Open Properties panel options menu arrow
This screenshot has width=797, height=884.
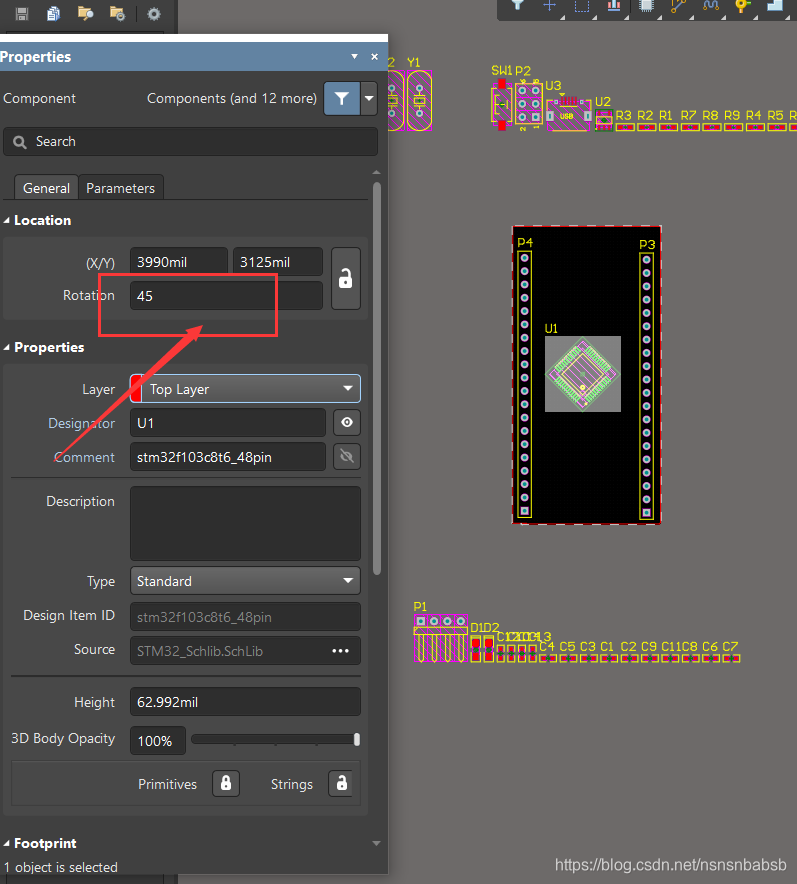tap(355, 56)
